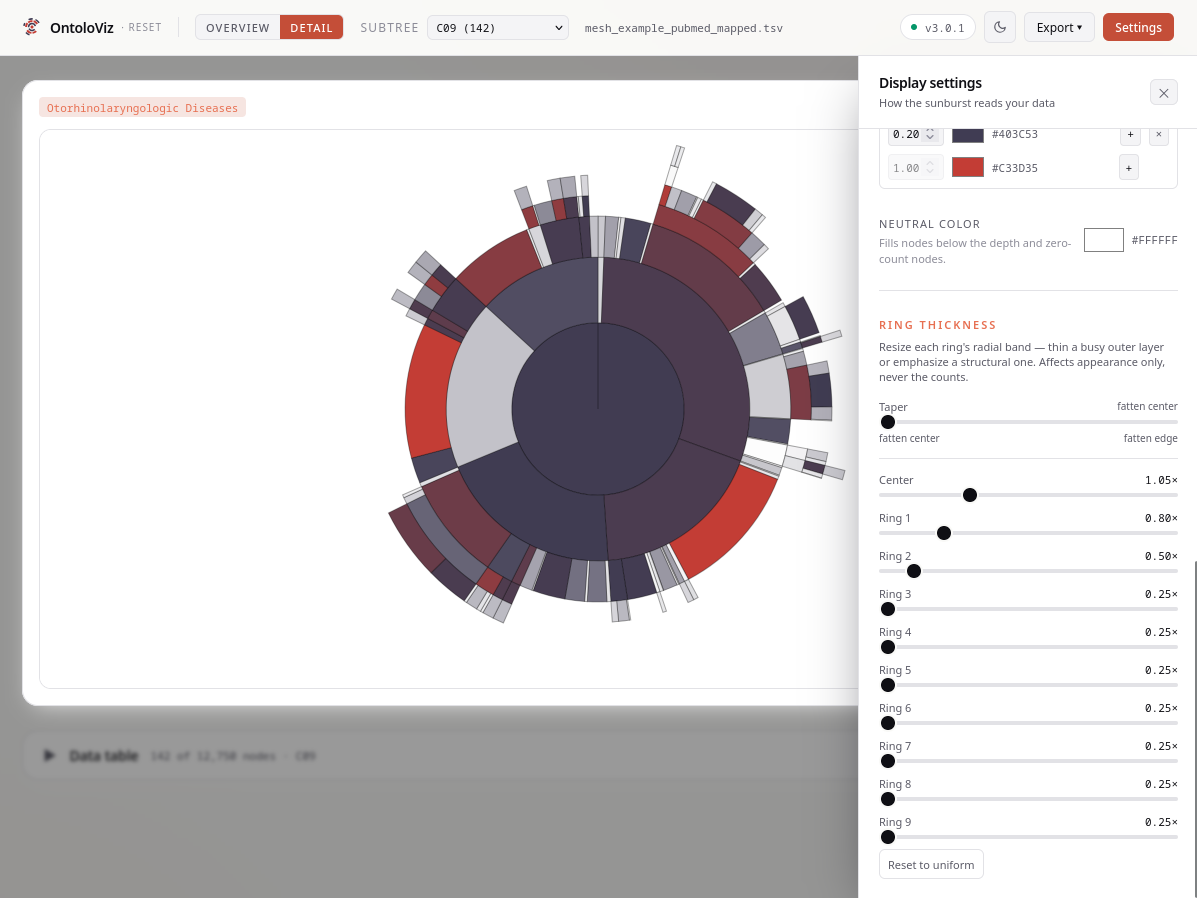Screen dimensions: 1197x898
Task: Click the NEUTRAL COLOR label
Action: (x=929, y=224)
